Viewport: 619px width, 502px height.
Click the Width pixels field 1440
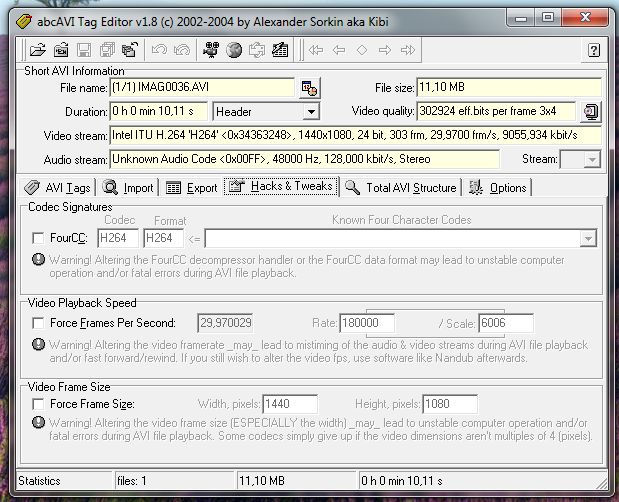(290, 404)
